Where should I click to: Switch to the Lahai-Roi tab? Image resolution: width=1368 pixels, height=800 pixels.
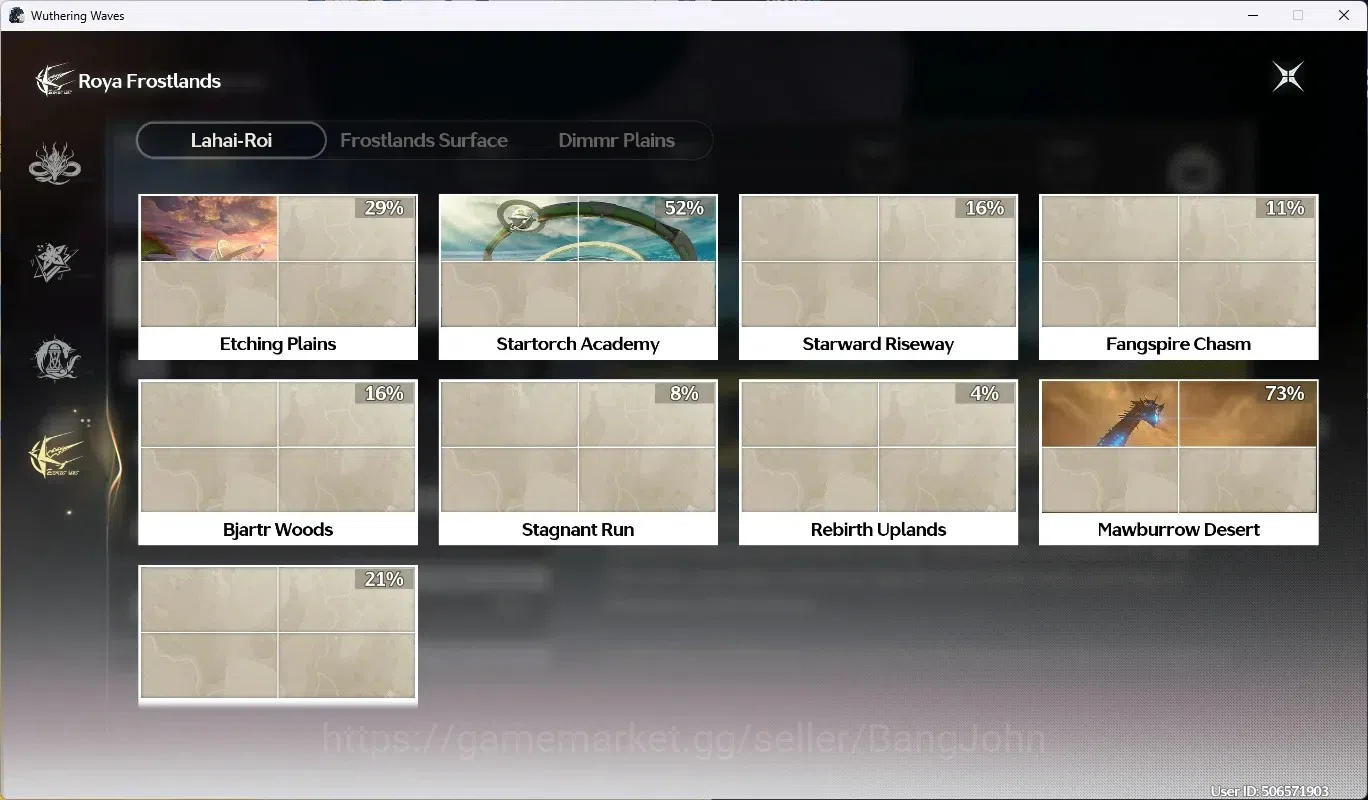click(x=231, y=140)
